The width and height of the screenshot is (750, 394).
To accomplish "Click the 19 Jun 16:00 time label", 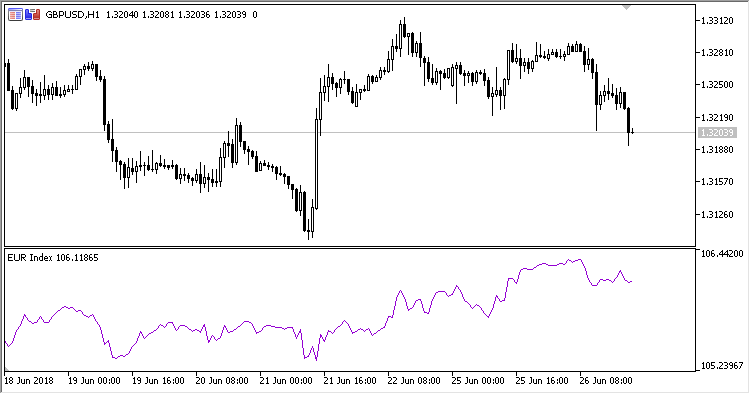I will tap(158, 381).
